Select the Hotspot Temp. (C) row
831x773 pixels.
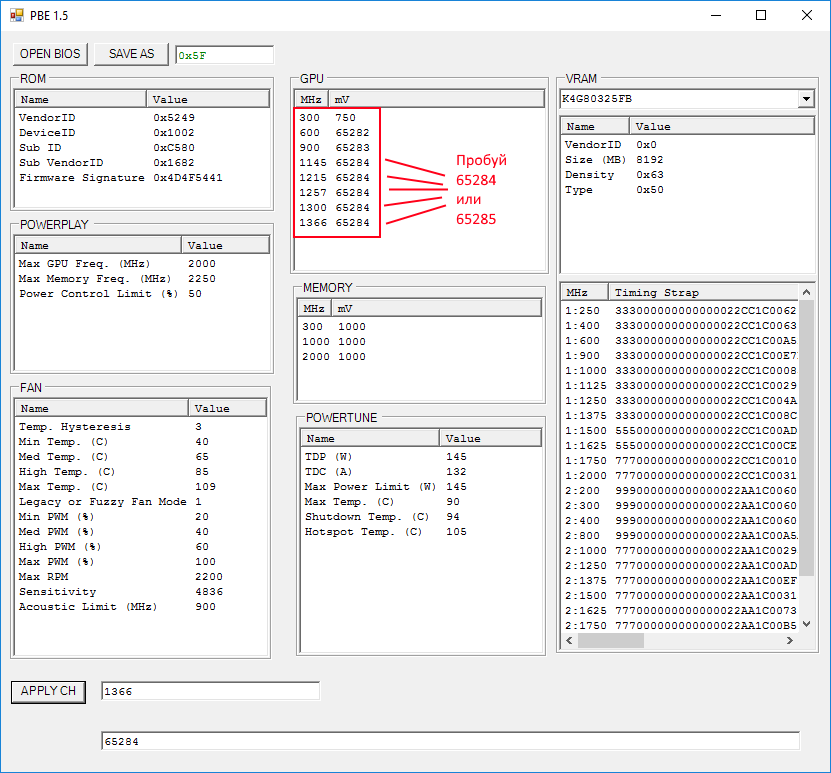pos(421,531)
